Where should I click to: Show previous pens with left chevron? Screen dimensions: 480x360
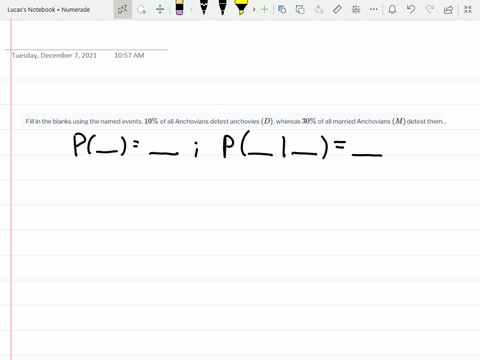(191, 9)
